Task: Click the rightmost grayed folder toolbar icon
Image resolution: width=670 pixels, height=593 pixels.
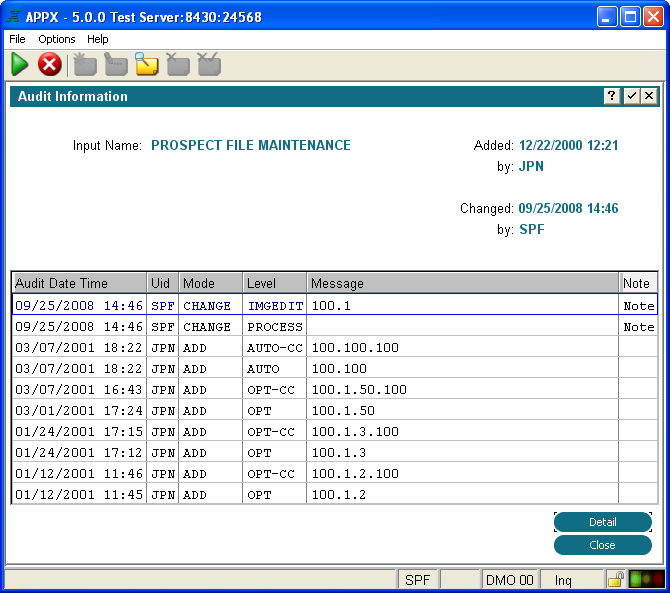Action: [209, 65]
